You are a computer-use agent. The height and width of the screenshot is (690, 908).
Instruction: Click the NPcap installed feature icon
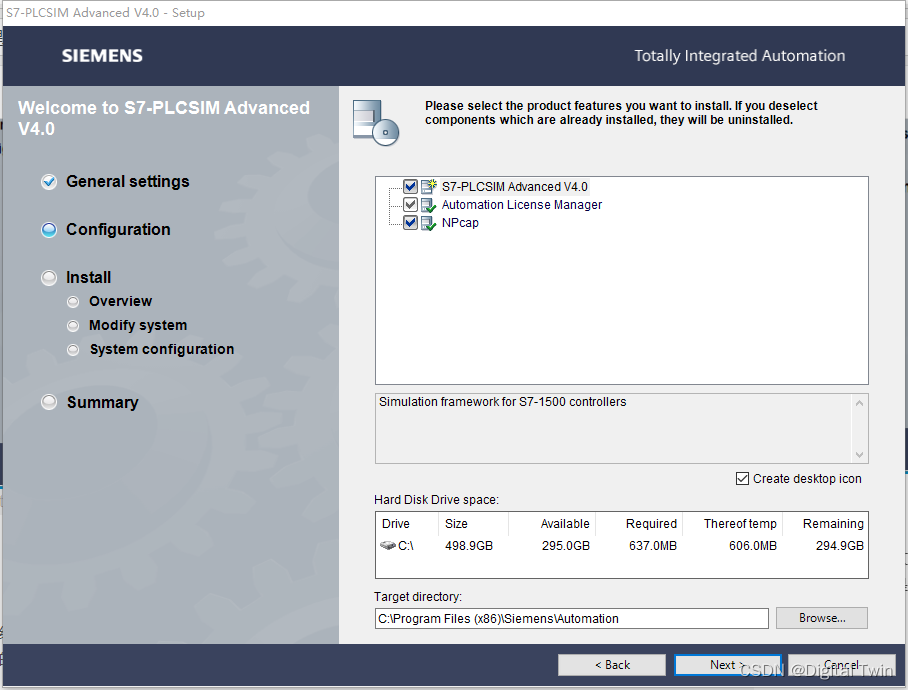pos(429,223)
